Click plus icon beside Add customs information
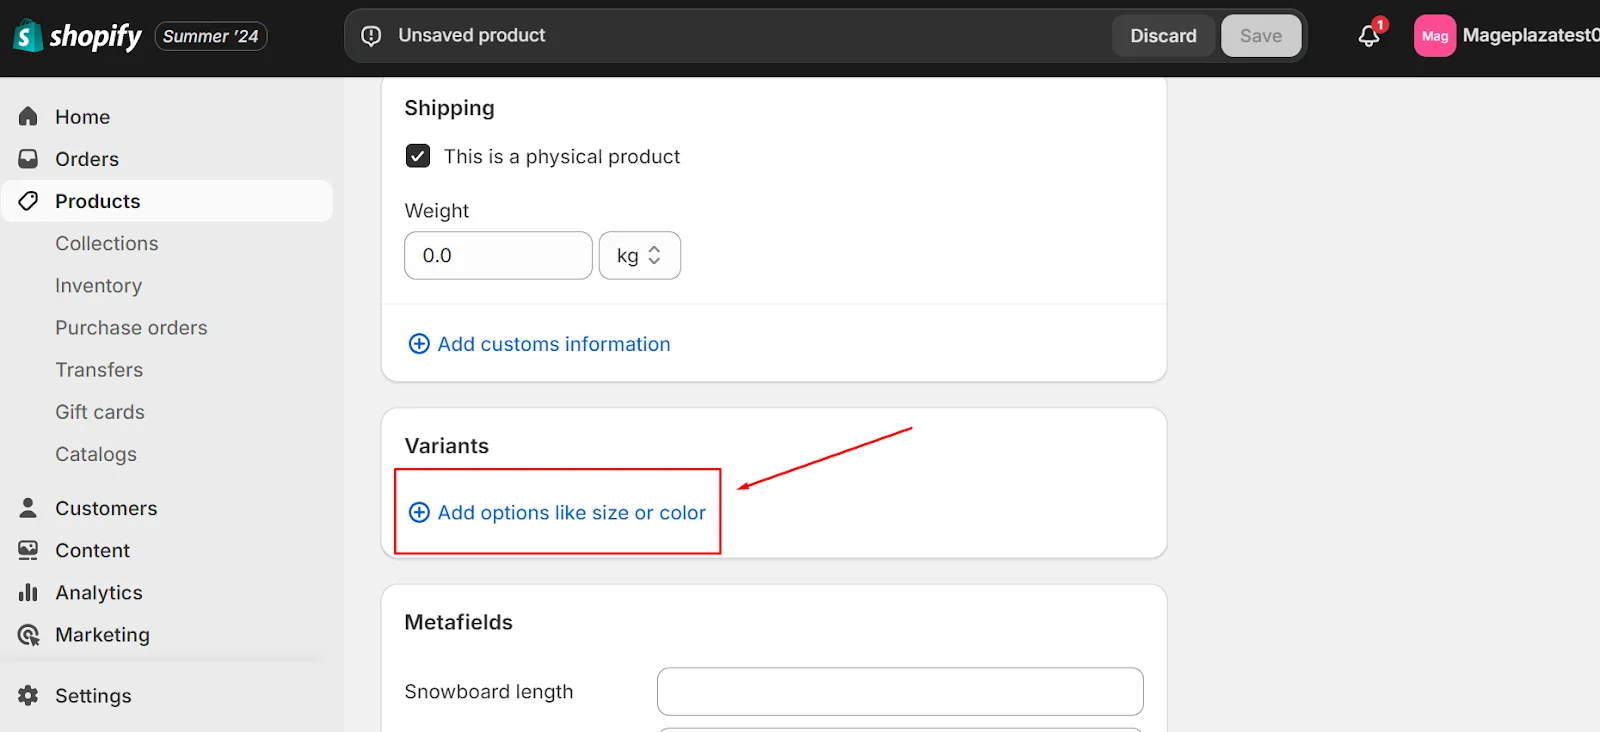 pos(419,344)
